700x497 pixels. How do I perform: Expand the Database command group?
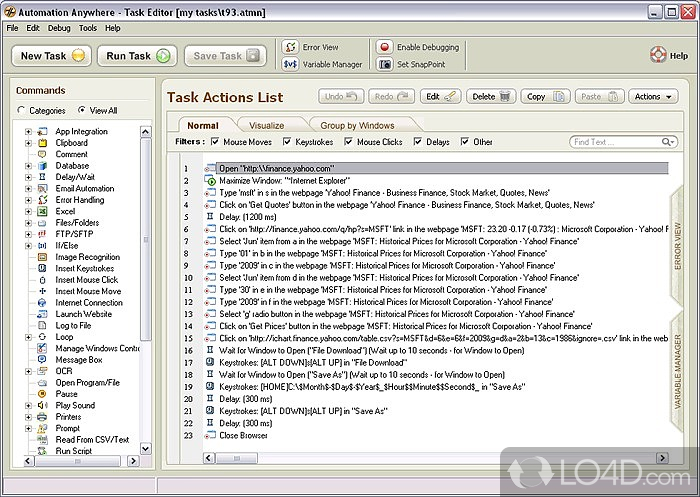pyautogui.click(x=28, y=166)
